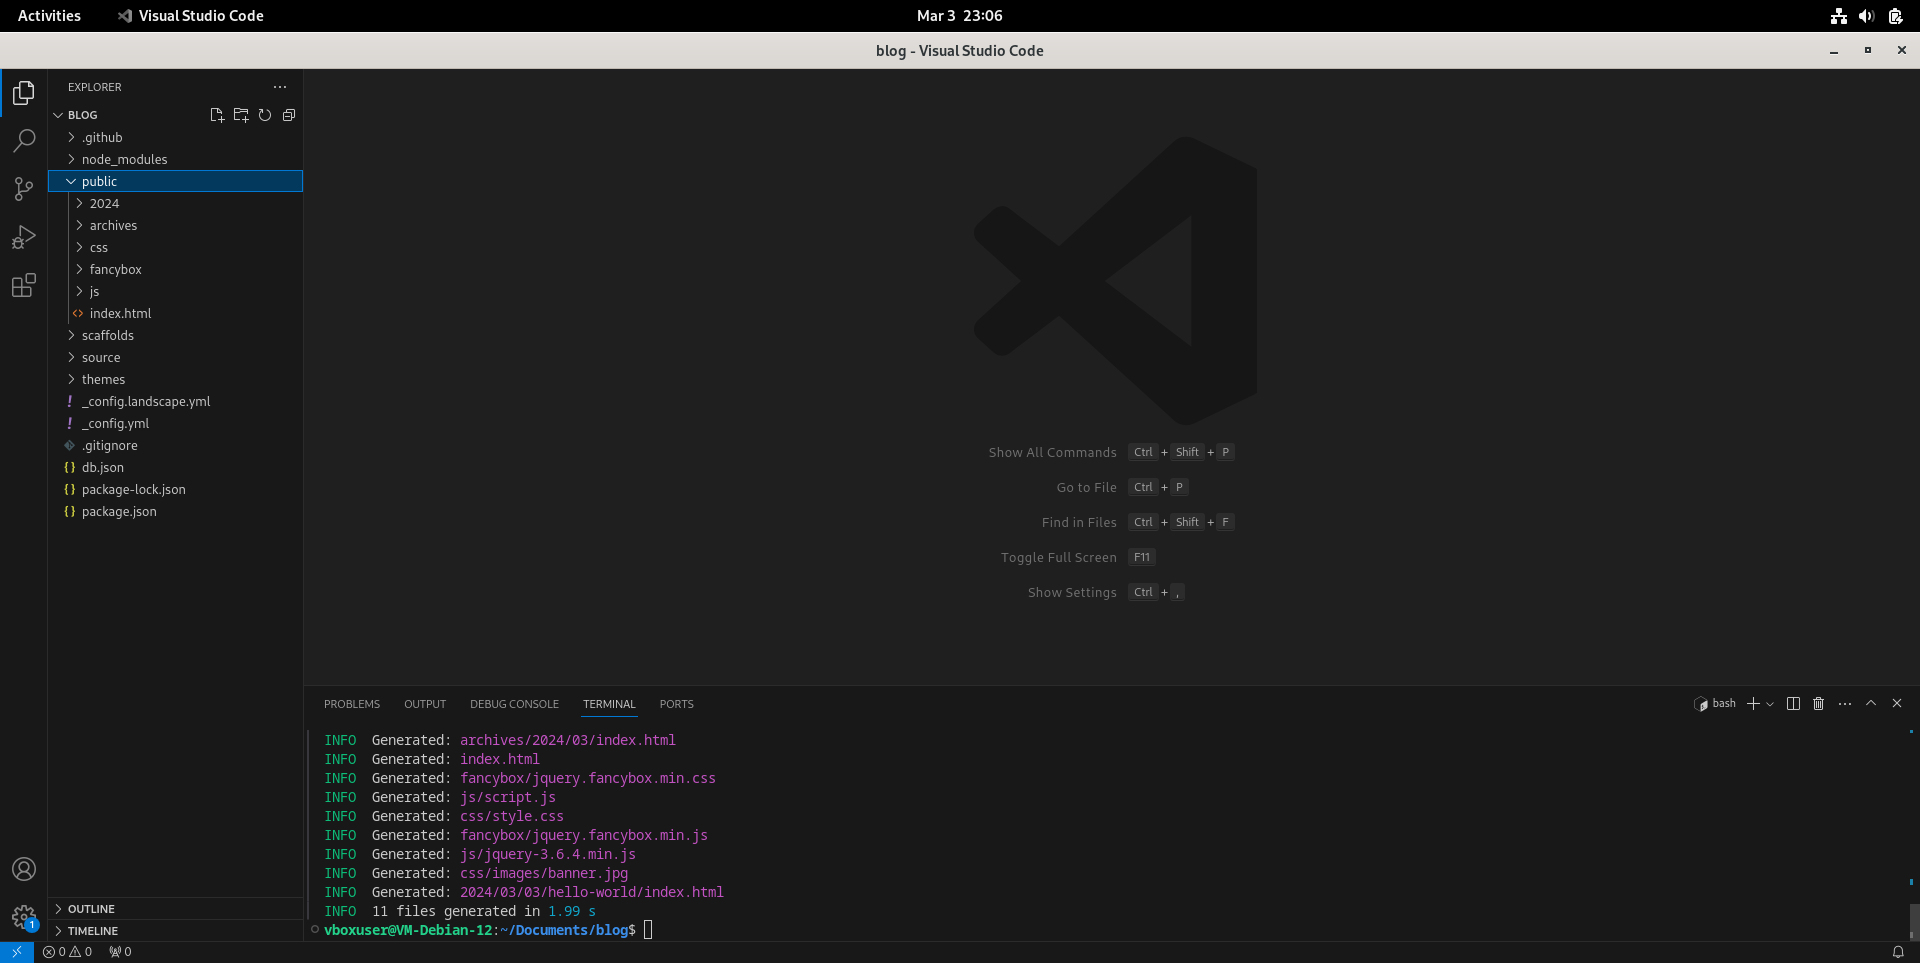The image size is (1920, 963).
Task: Open the .gitignore file
Action: pos(175,445)
